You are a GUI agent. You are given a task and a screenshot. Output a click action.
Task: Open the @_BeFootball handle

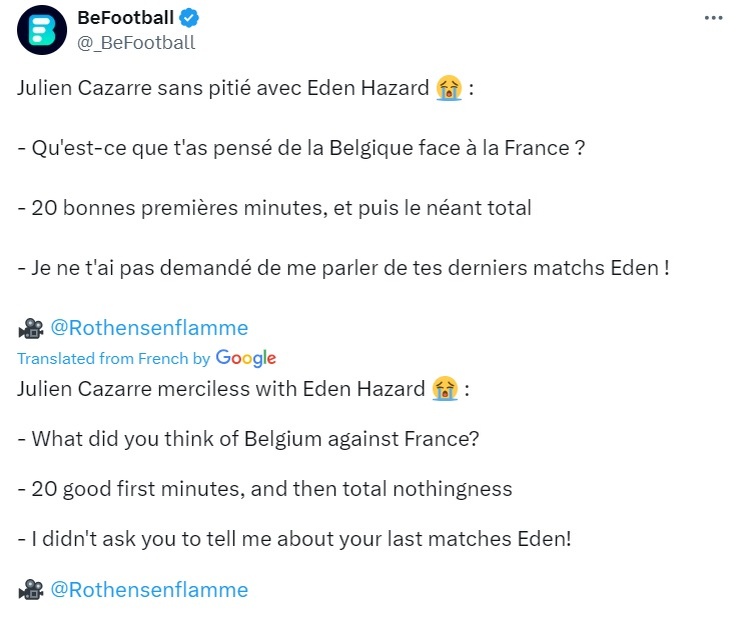pos(136,42)
